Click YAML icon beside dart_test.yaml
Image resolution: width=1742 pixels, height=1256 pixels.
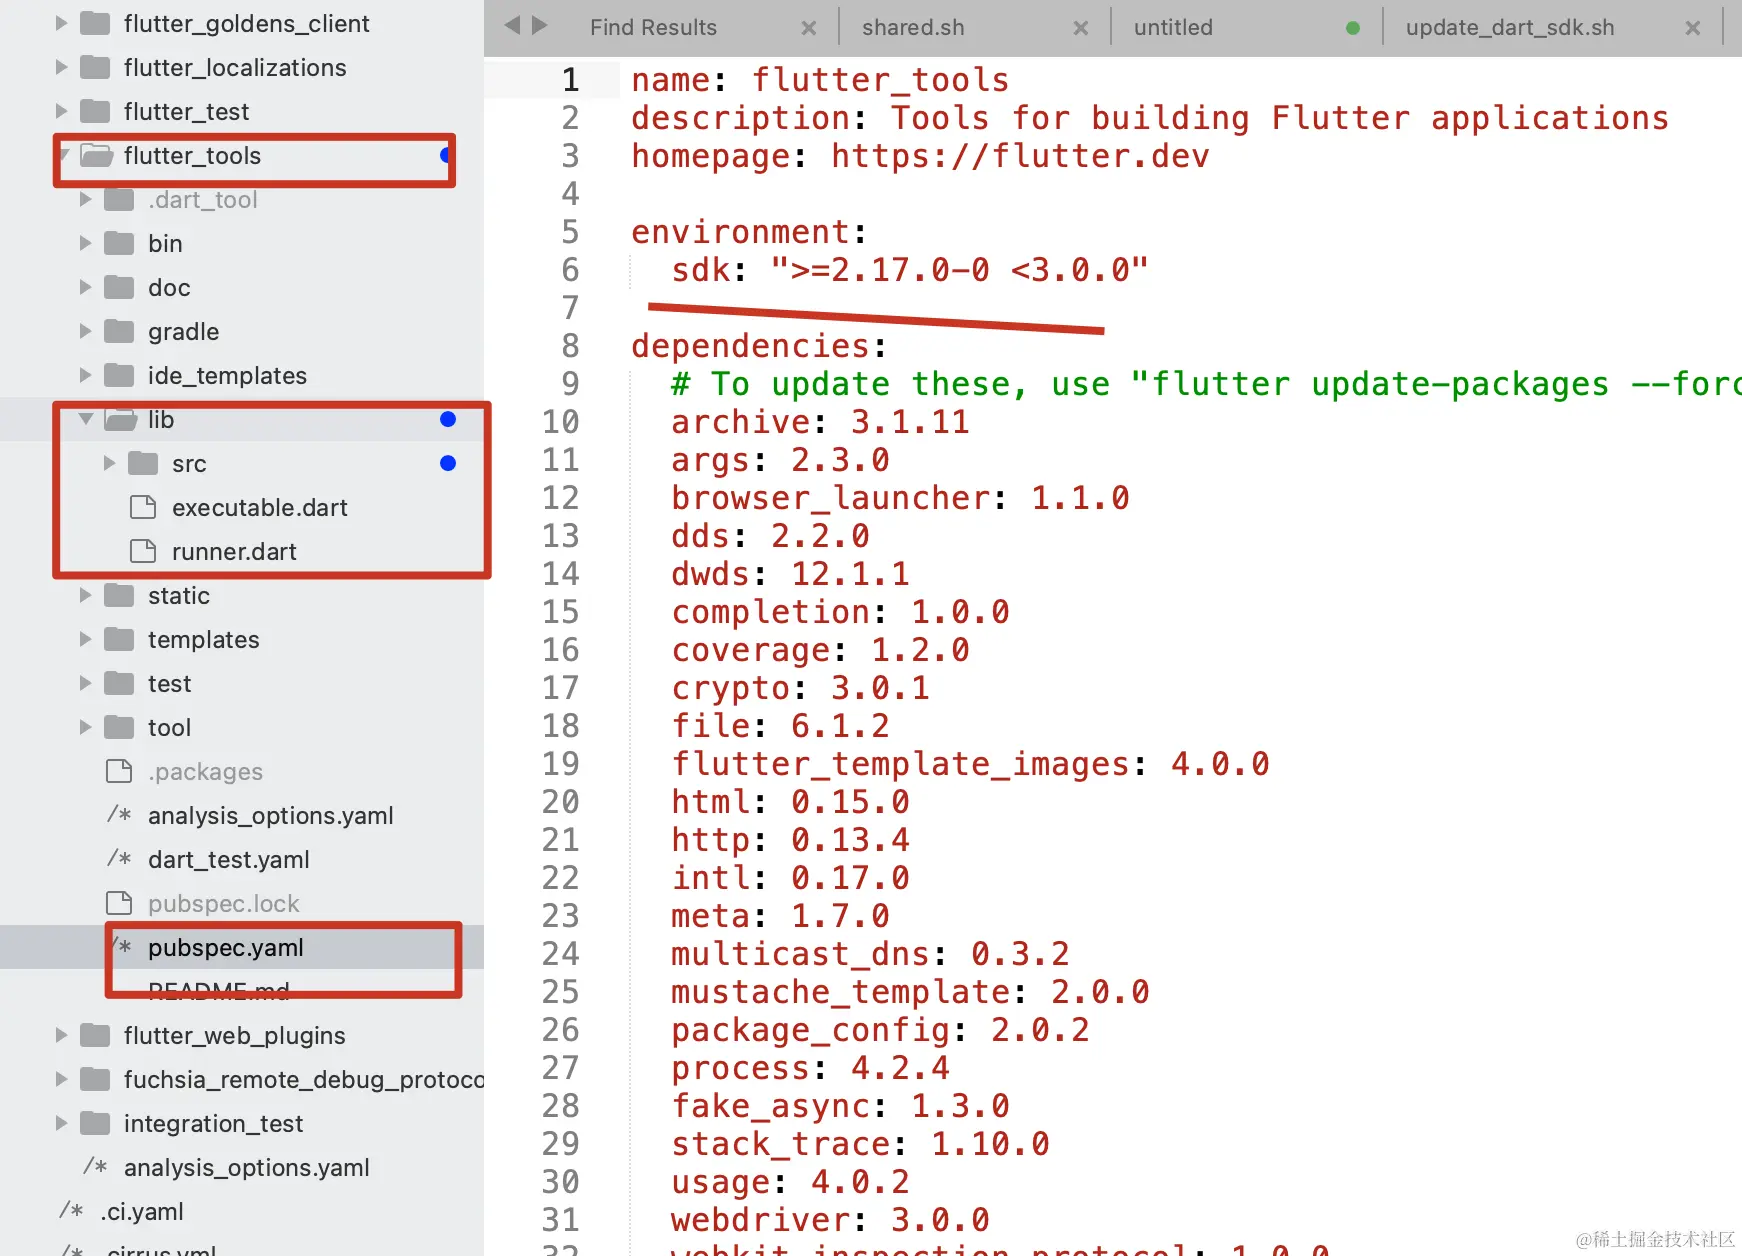tap(119, 859)
